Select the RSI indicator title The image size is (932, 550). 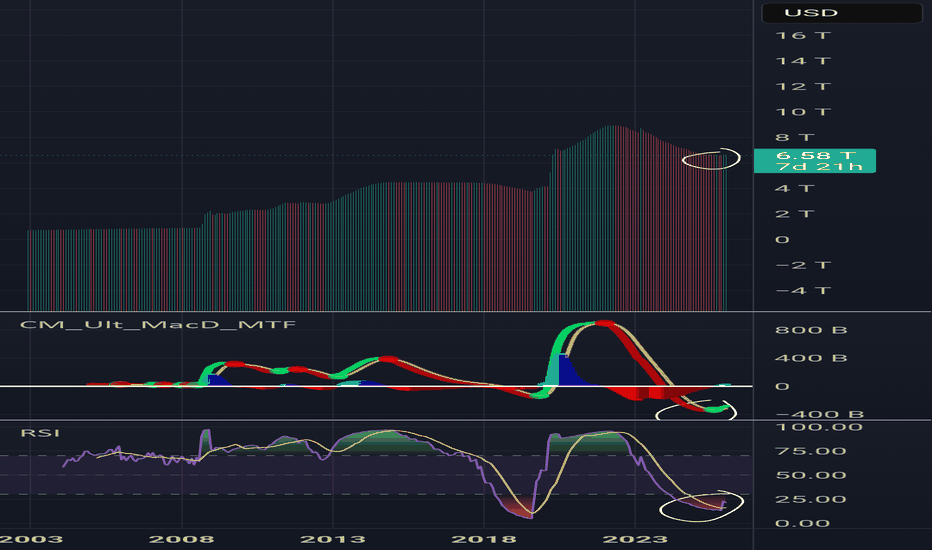point(43,432)
